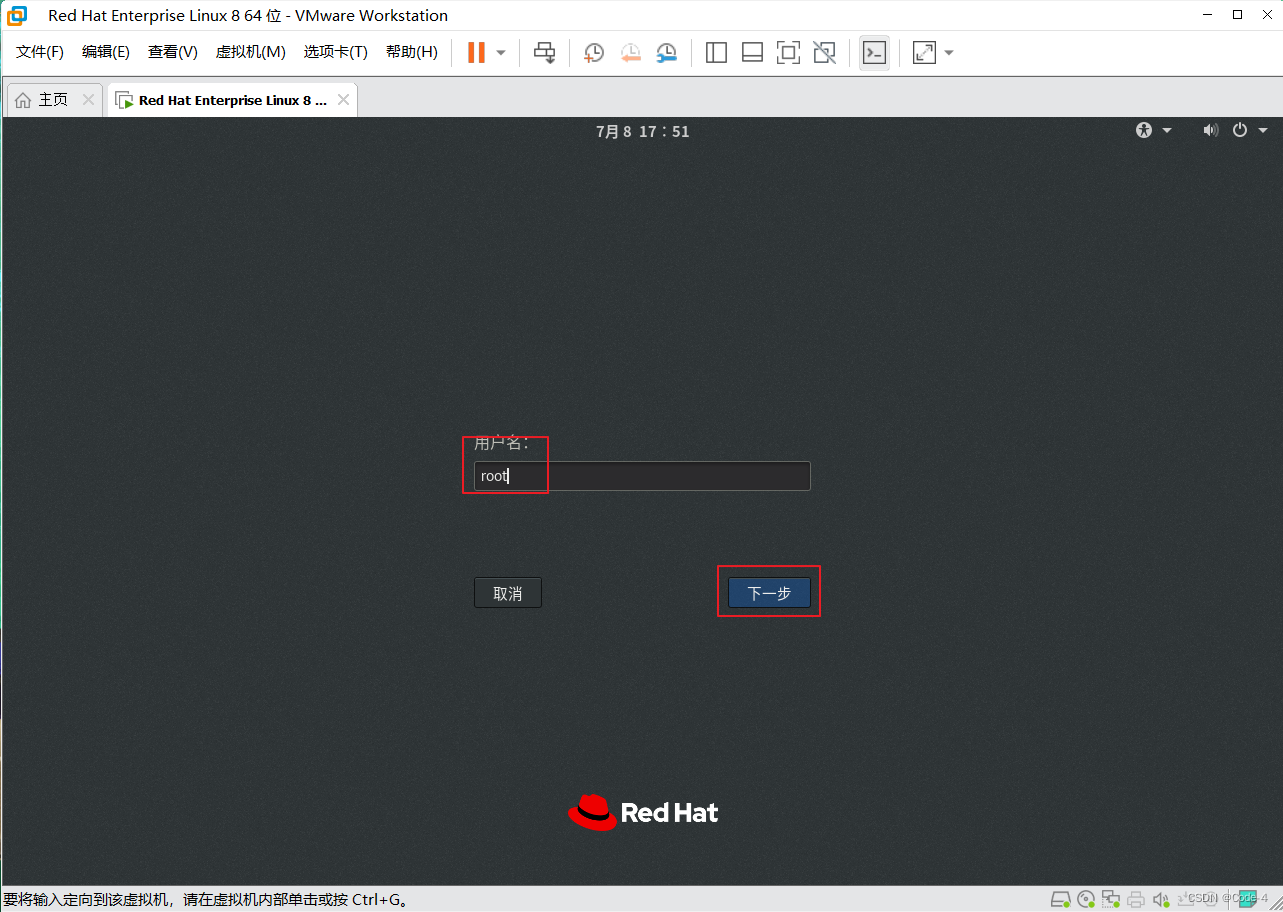The height and width of the screenshot is (912, 1283).
Task: Click the message log note icon in status bar
Action: [1247, 898]
